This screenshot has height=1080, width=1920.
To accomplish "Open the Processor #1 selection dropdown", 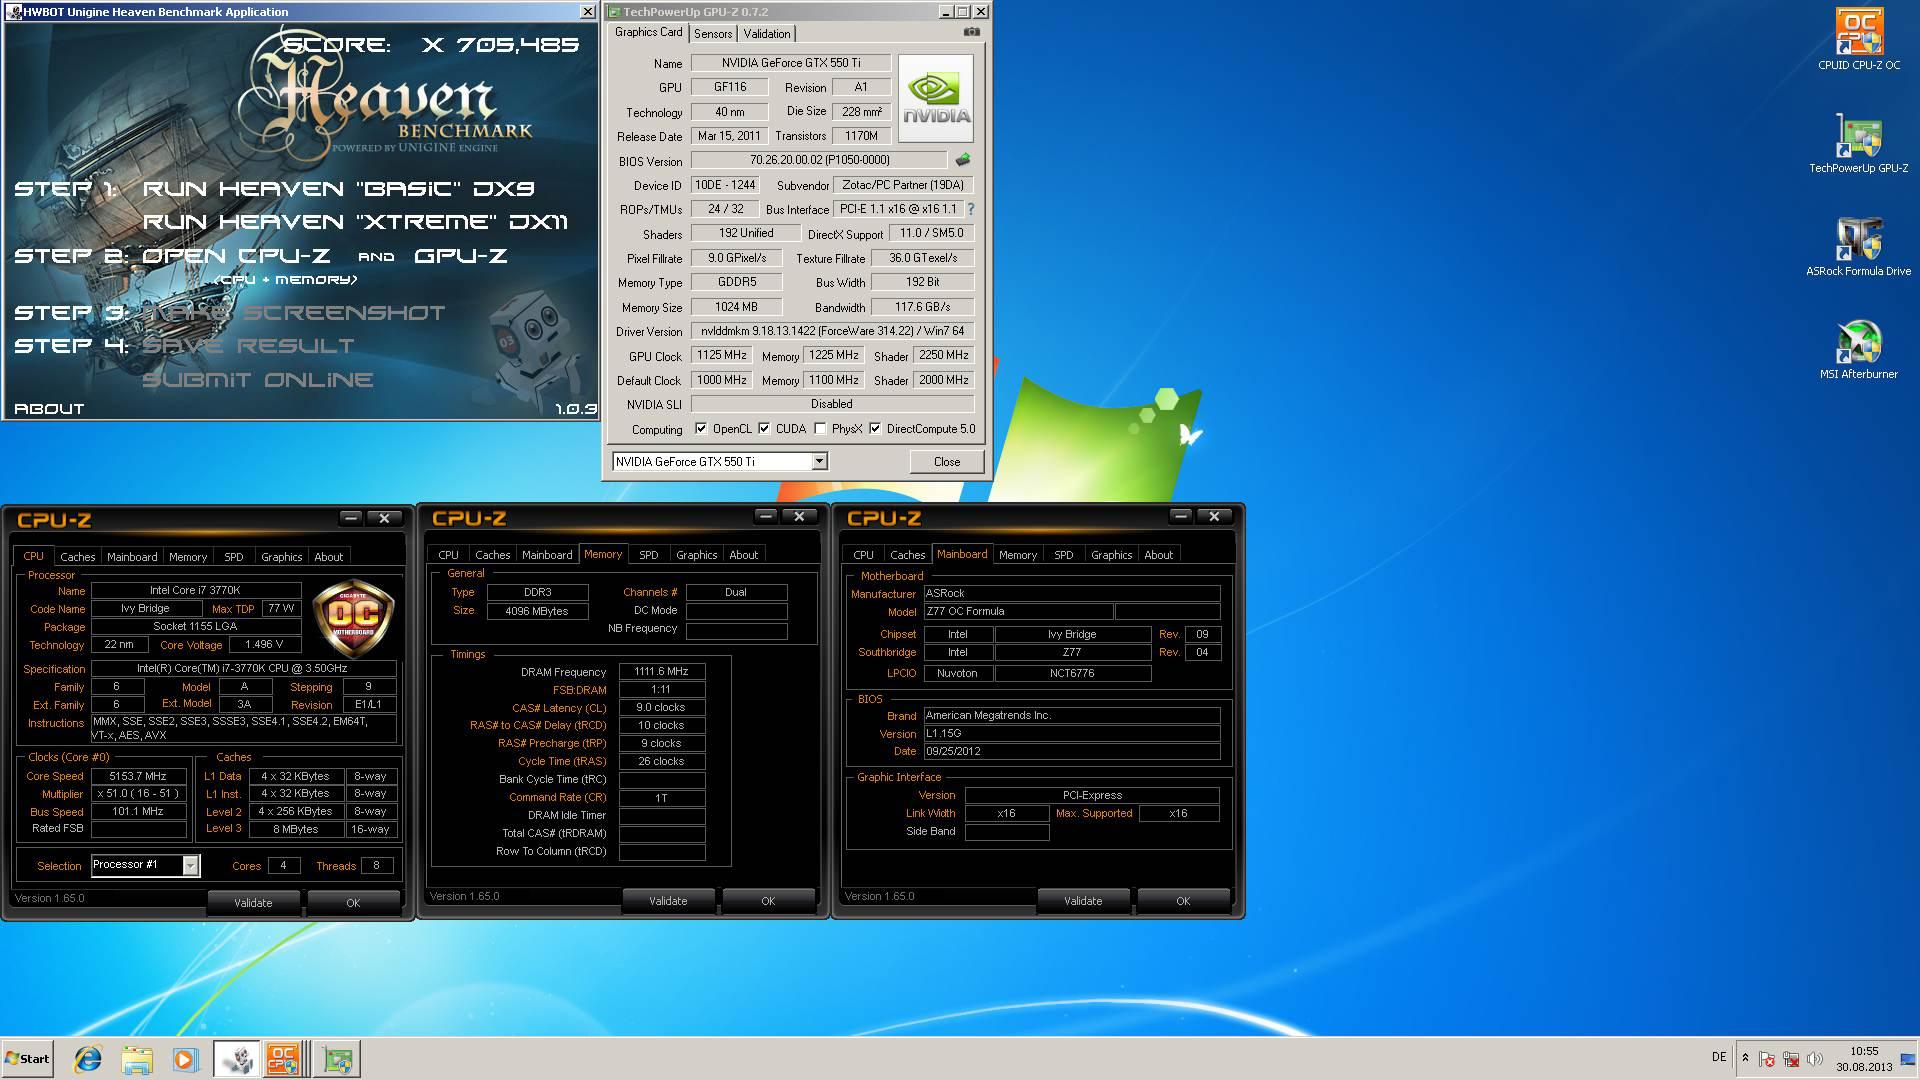I will tap(190, 866).
